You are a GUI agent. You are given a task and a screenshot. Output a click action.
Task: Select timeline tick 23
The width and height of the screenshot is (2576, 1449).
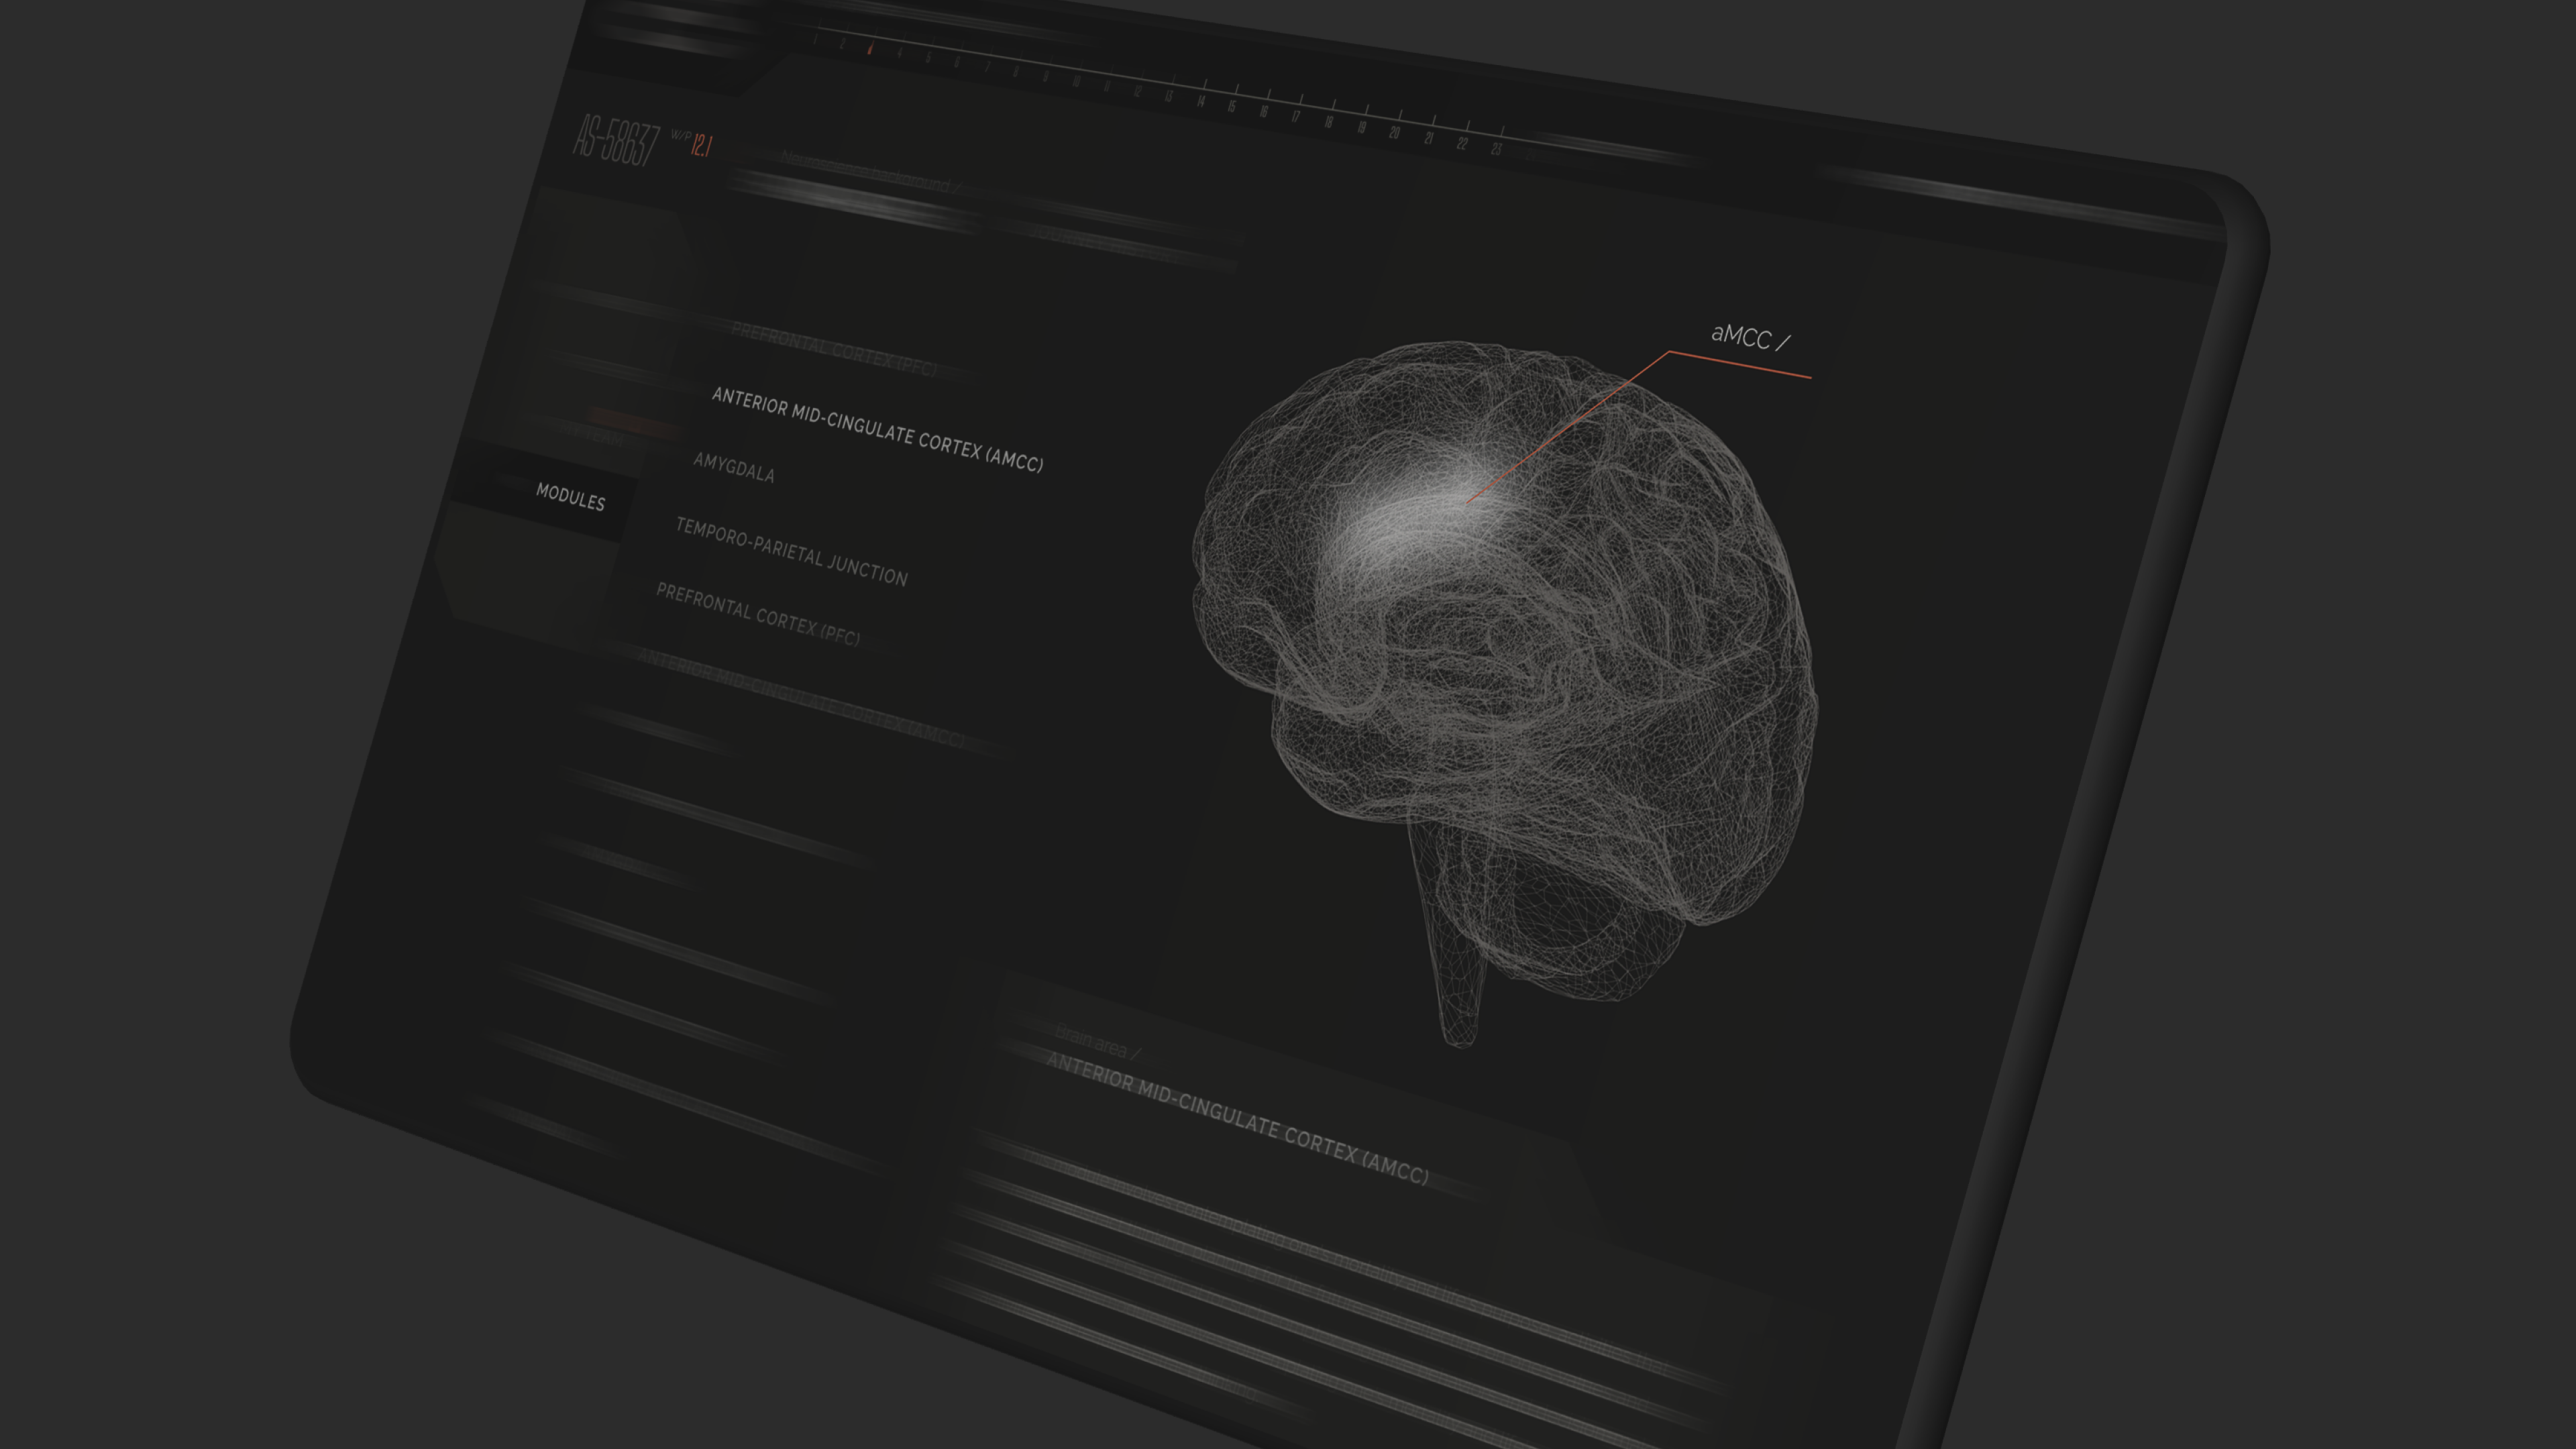(x=1496, y=150)
